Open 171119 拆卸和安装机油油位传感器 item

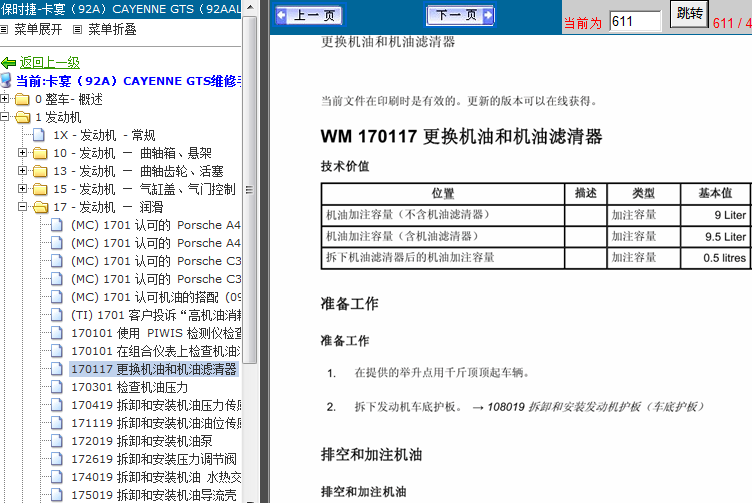(x=156, y=423)
